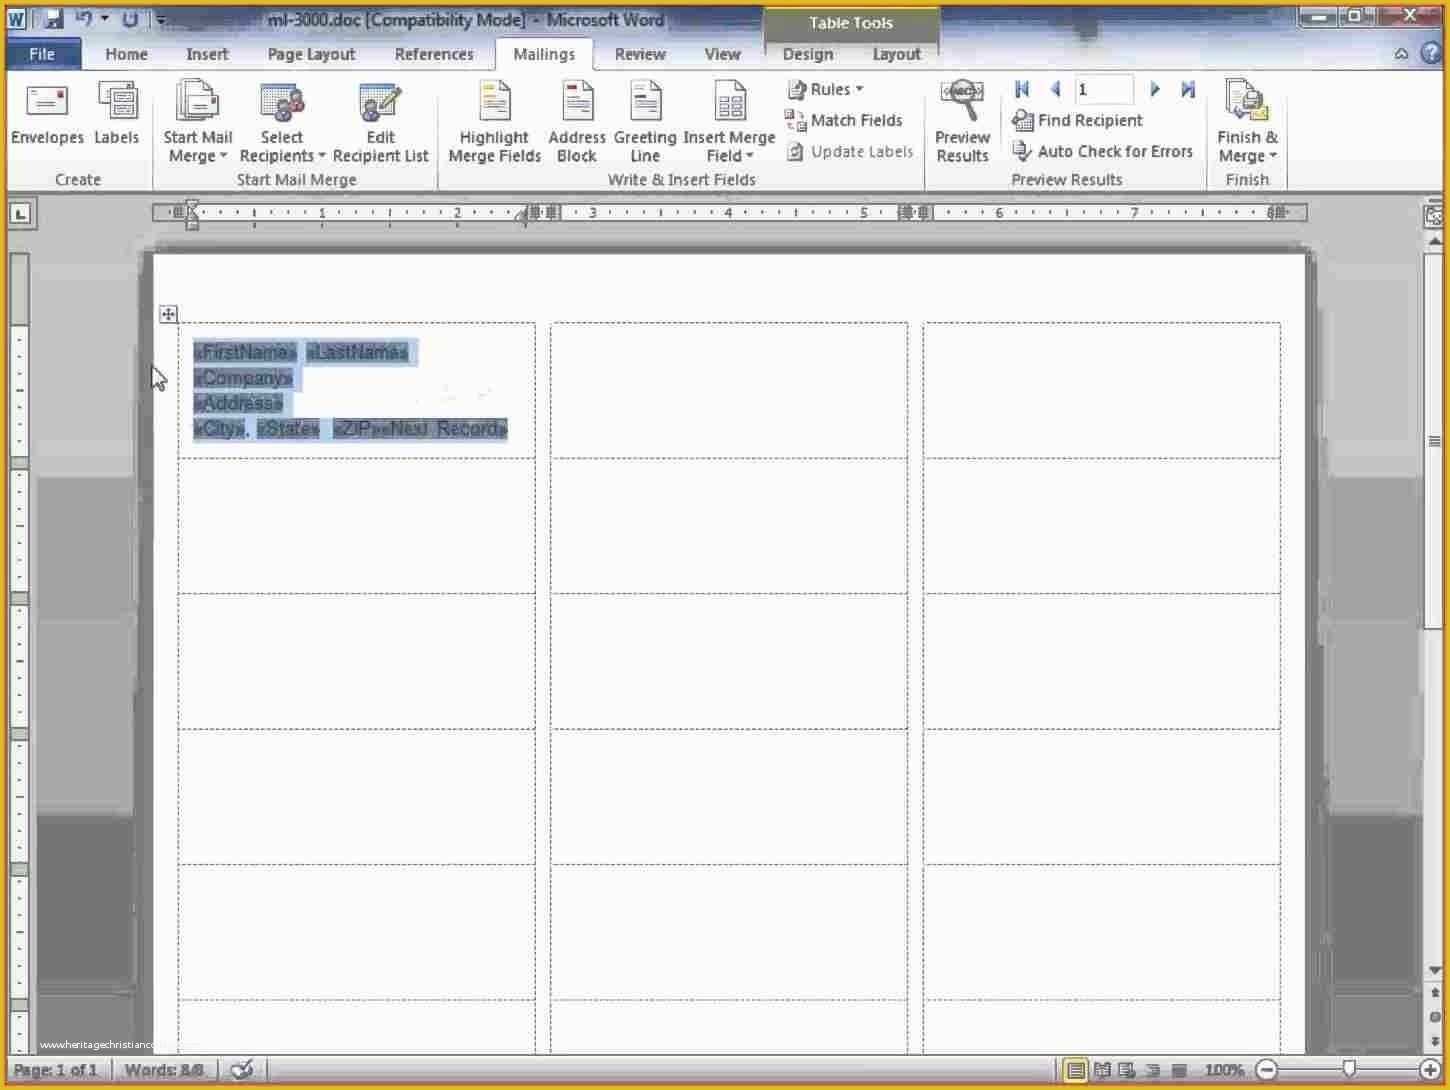Customize Quick Access Toolbar dropdown
The image size is (1450, 1090).
(x=160, y=19)
